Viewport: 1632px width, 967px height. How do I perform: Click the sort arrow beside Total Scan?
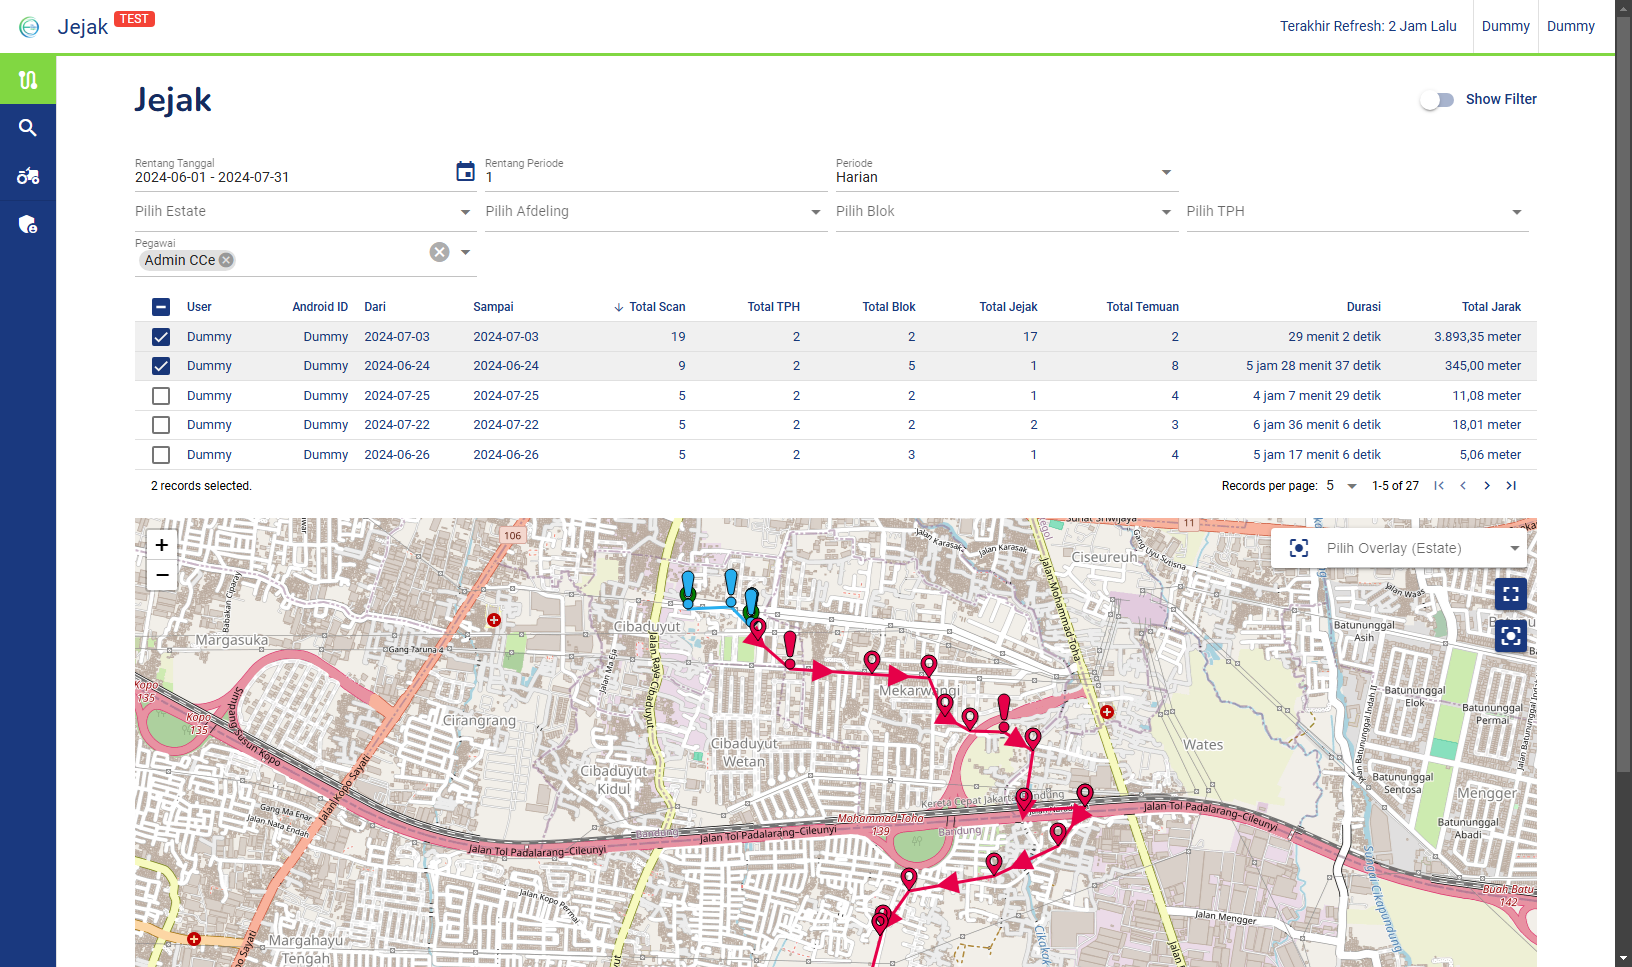pyautogui.click(x=619, y=307)
